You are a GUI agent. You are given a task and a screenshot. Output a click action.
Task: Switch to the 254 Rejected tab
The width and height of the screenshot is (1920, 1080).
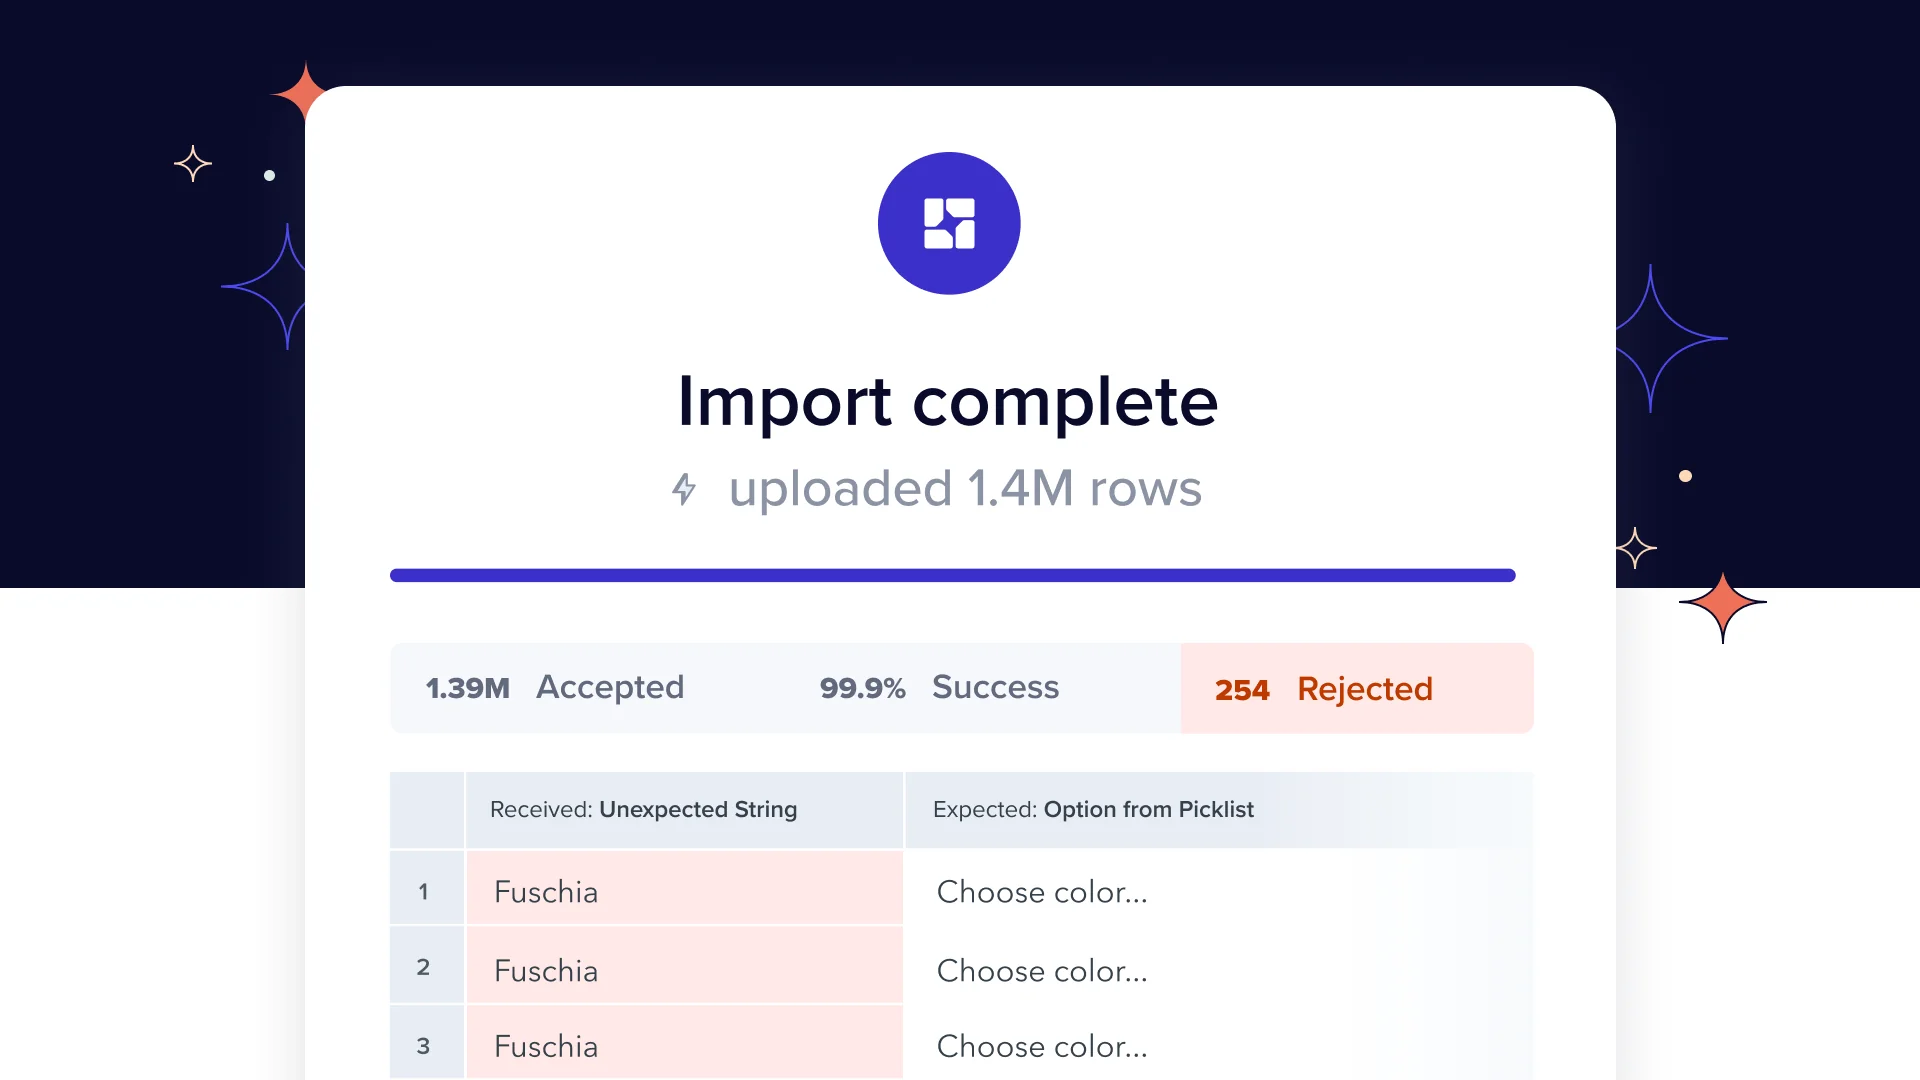[1356, 689]
